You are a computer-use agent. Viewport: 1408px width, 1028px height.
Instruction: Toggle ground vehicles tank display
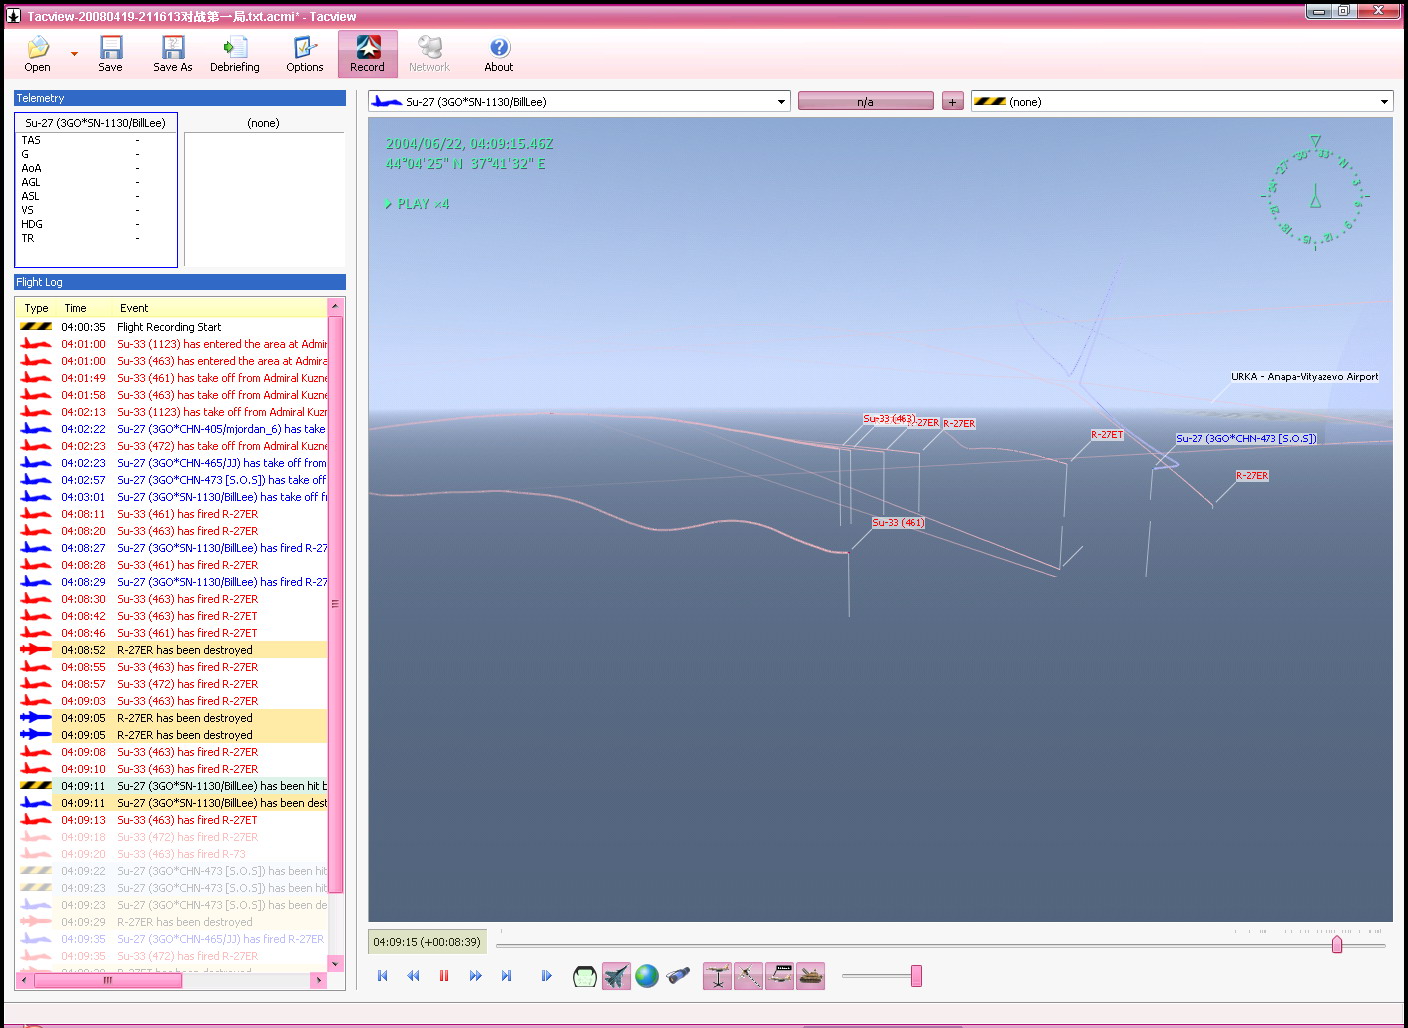pos(811,976)
